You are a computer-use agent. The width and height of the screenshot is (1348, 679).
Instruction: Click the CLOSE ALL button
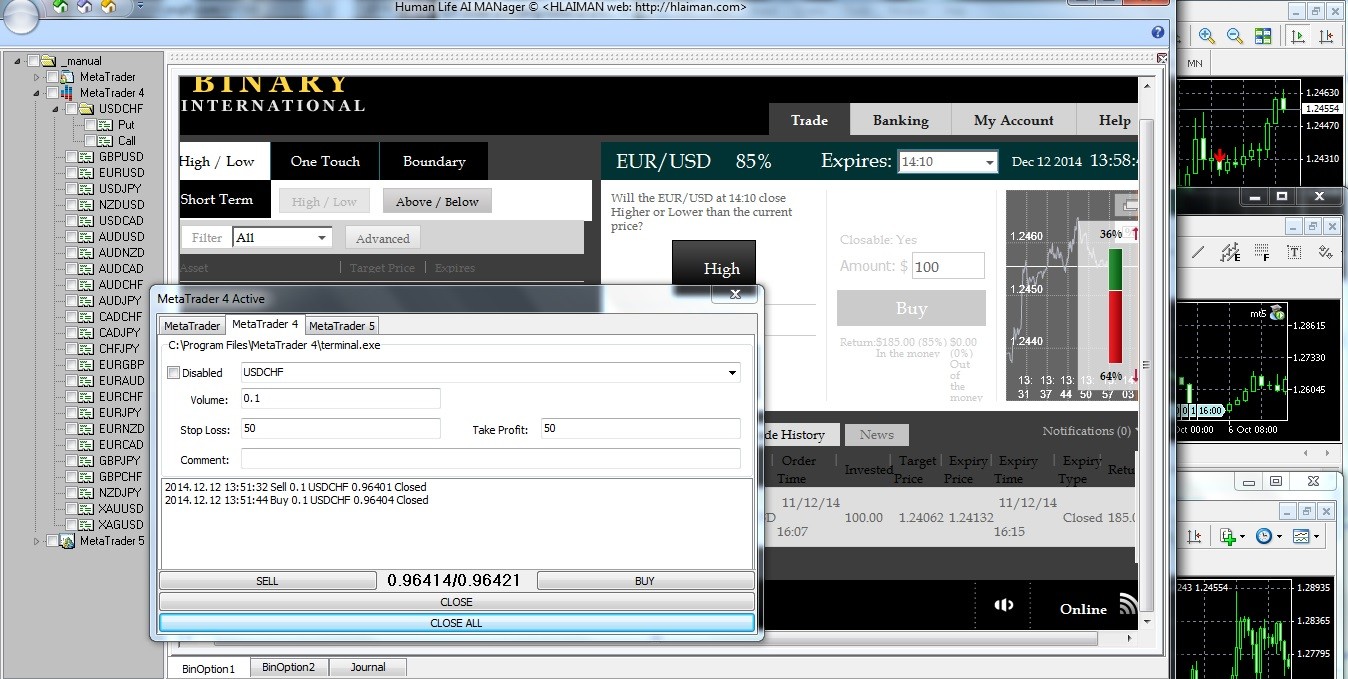click(456, 623)
